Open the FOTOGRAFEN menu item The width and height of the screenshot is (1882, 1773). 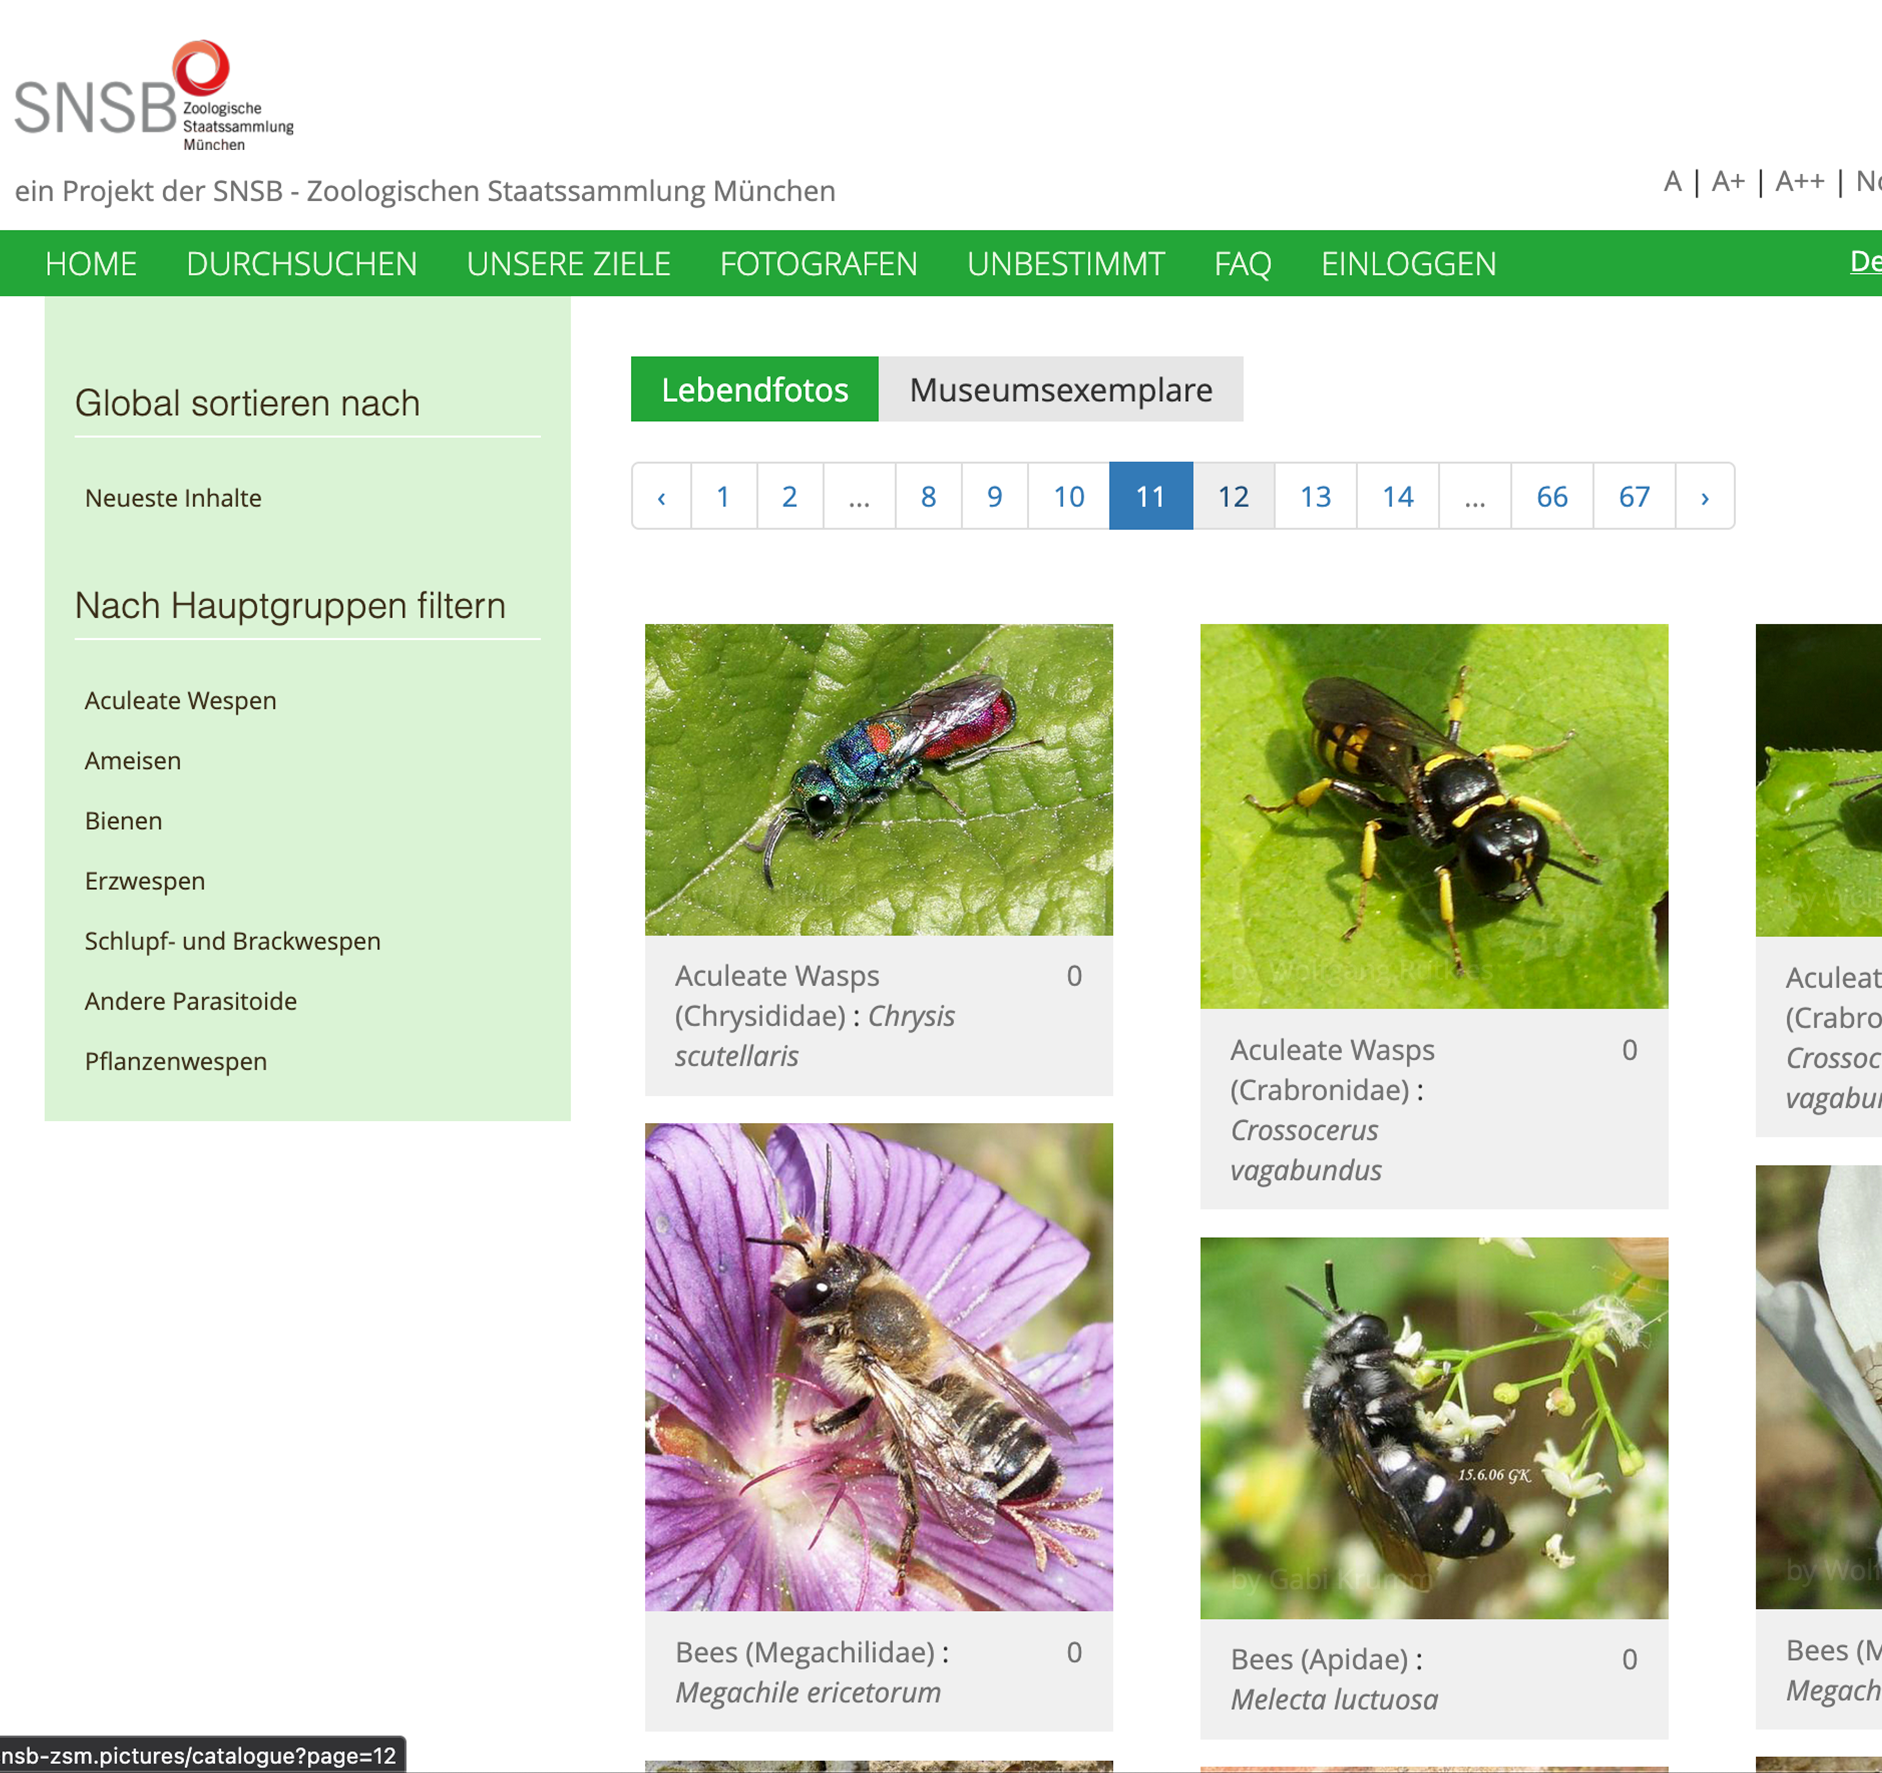(x=818, y=264)
